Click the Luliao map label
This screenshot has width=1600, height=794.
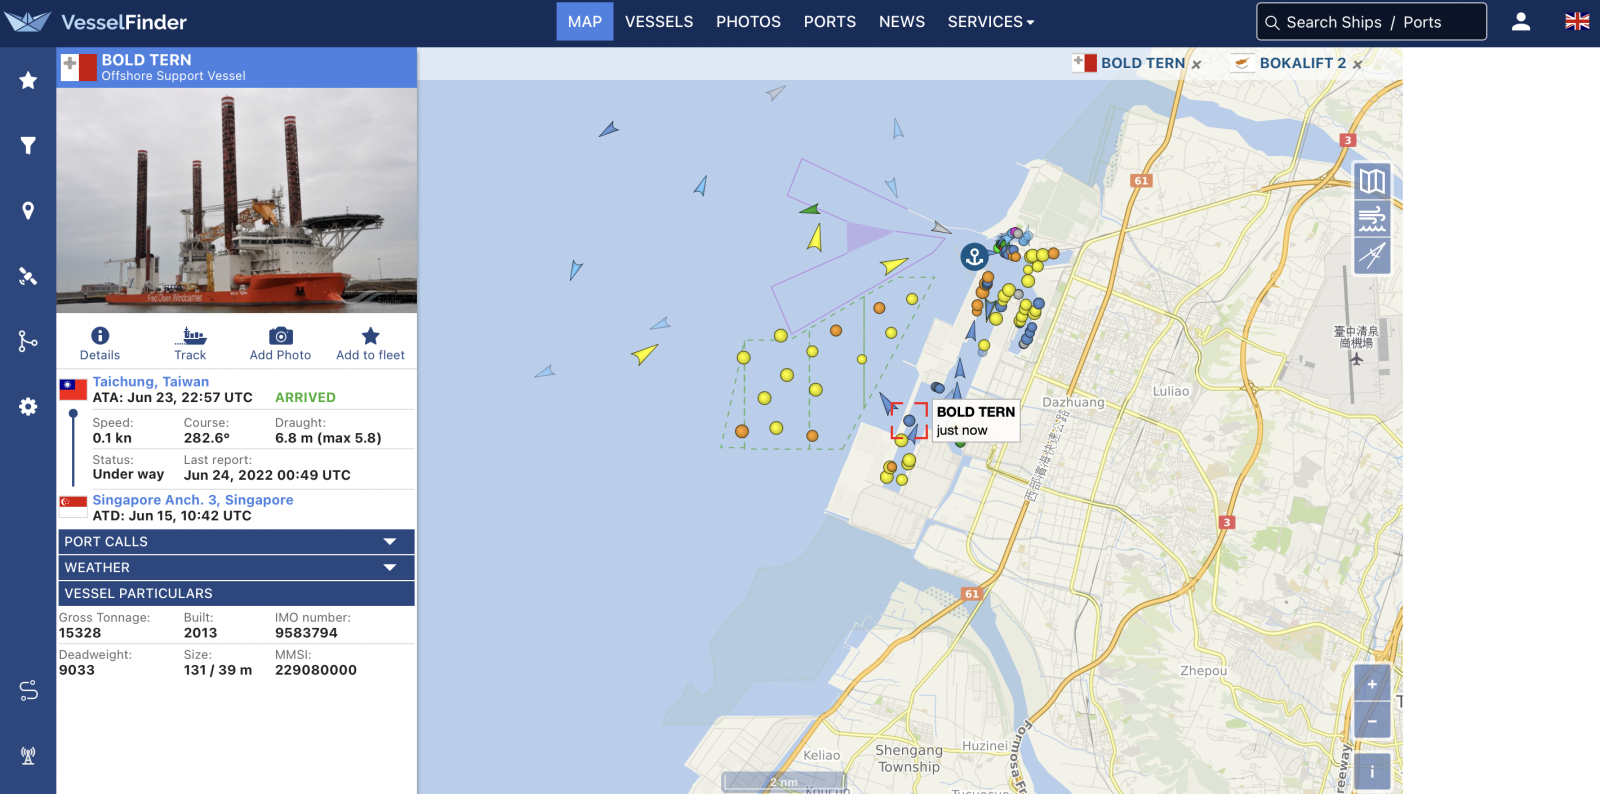(x=1171, y=392)
